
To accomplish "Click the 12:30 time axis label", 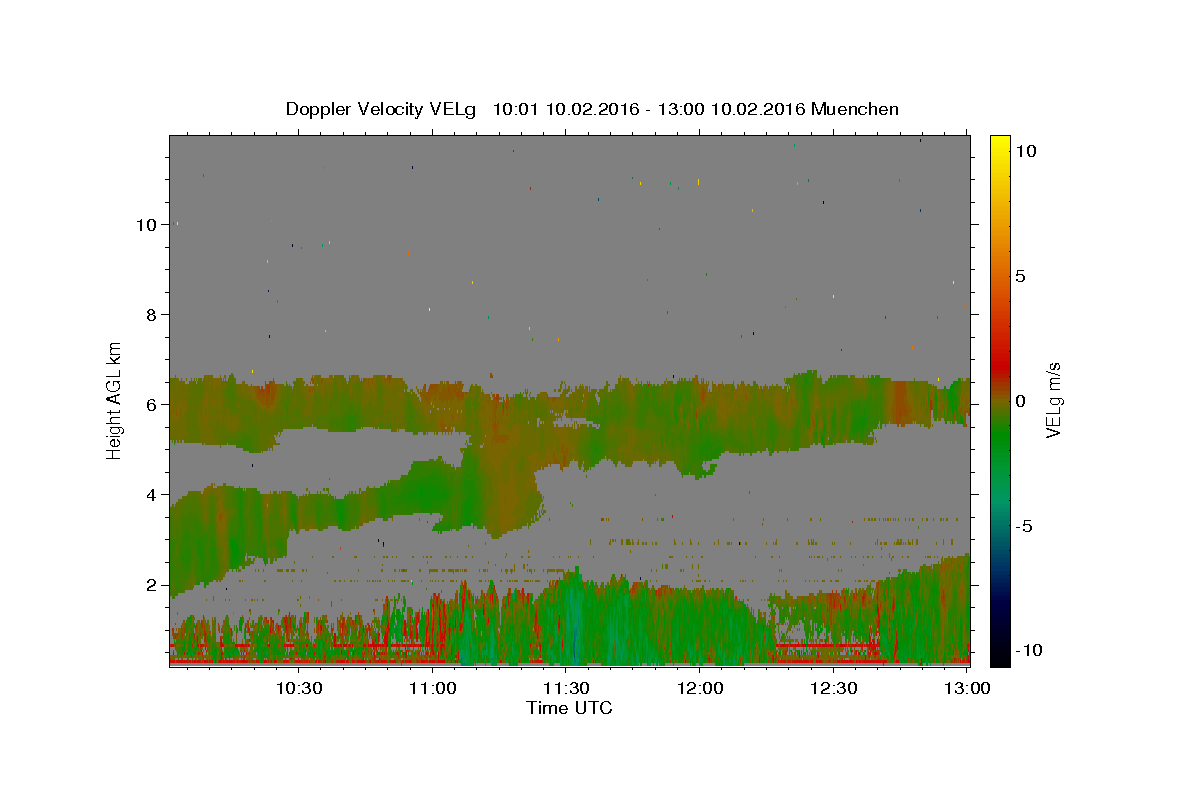I will point(834,688).
